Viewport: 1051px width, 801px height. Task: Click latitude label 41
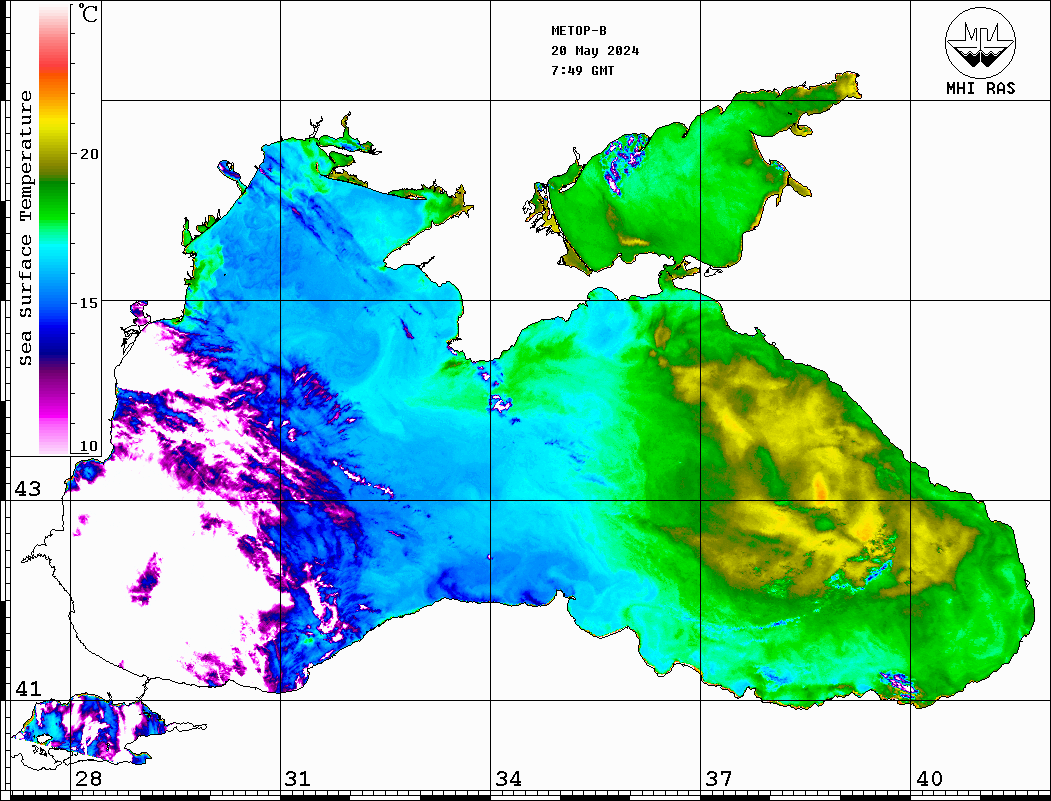pyautogui.click(x=28, y=689)
